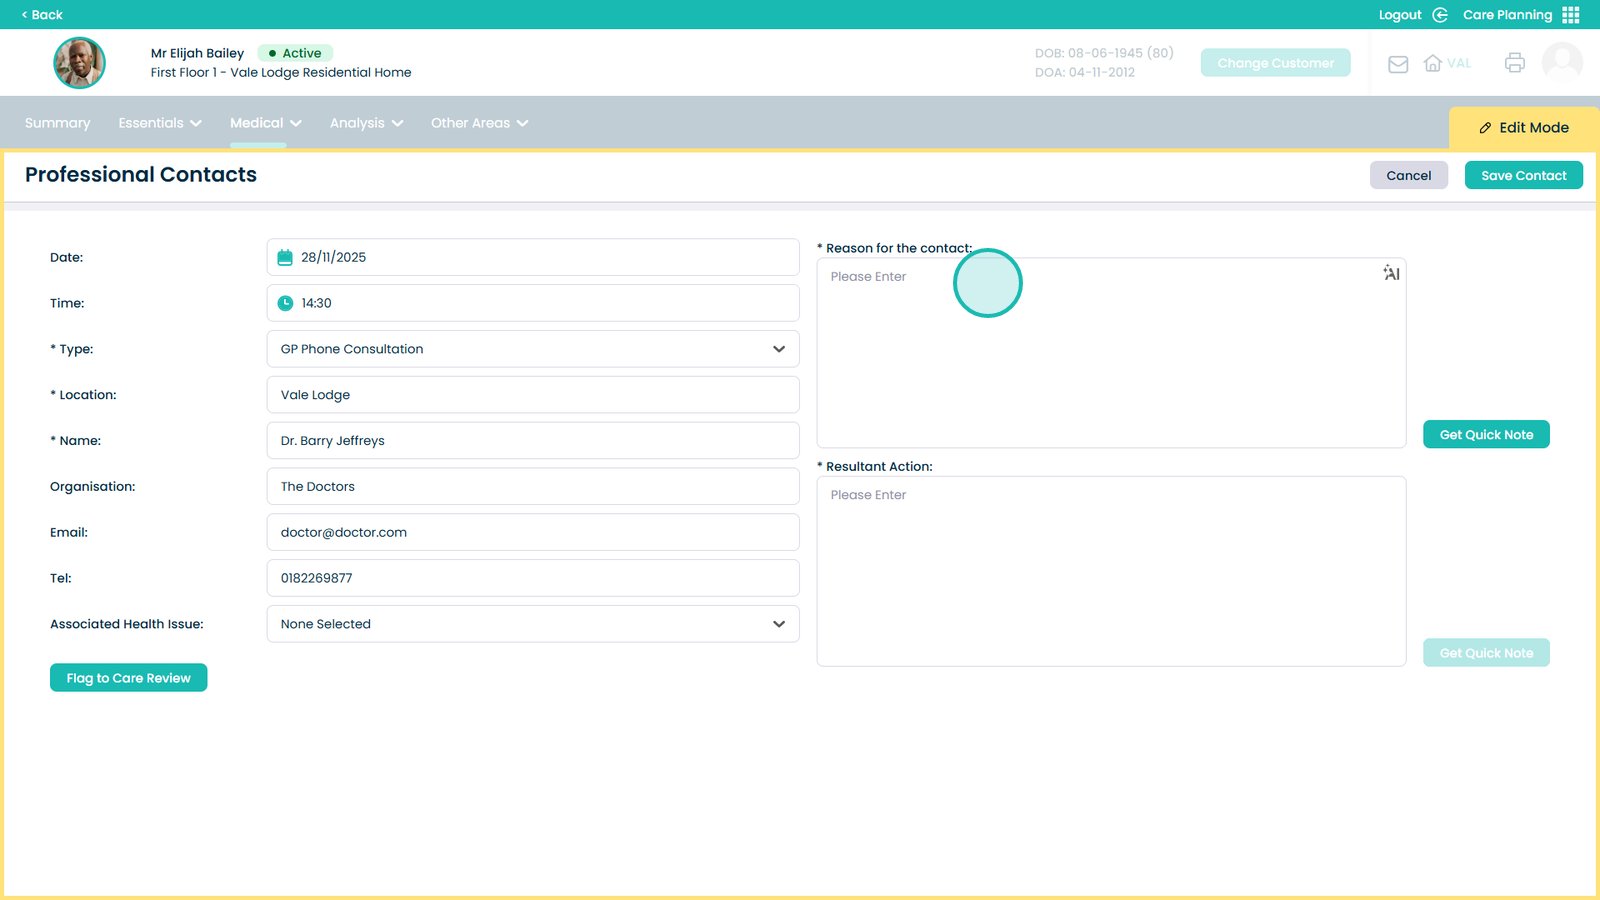Image resolution: width=1600 pixels, height=900 pixels.
Task: Open the Care Planning apps grid icon
Action: pos(1571,15)
